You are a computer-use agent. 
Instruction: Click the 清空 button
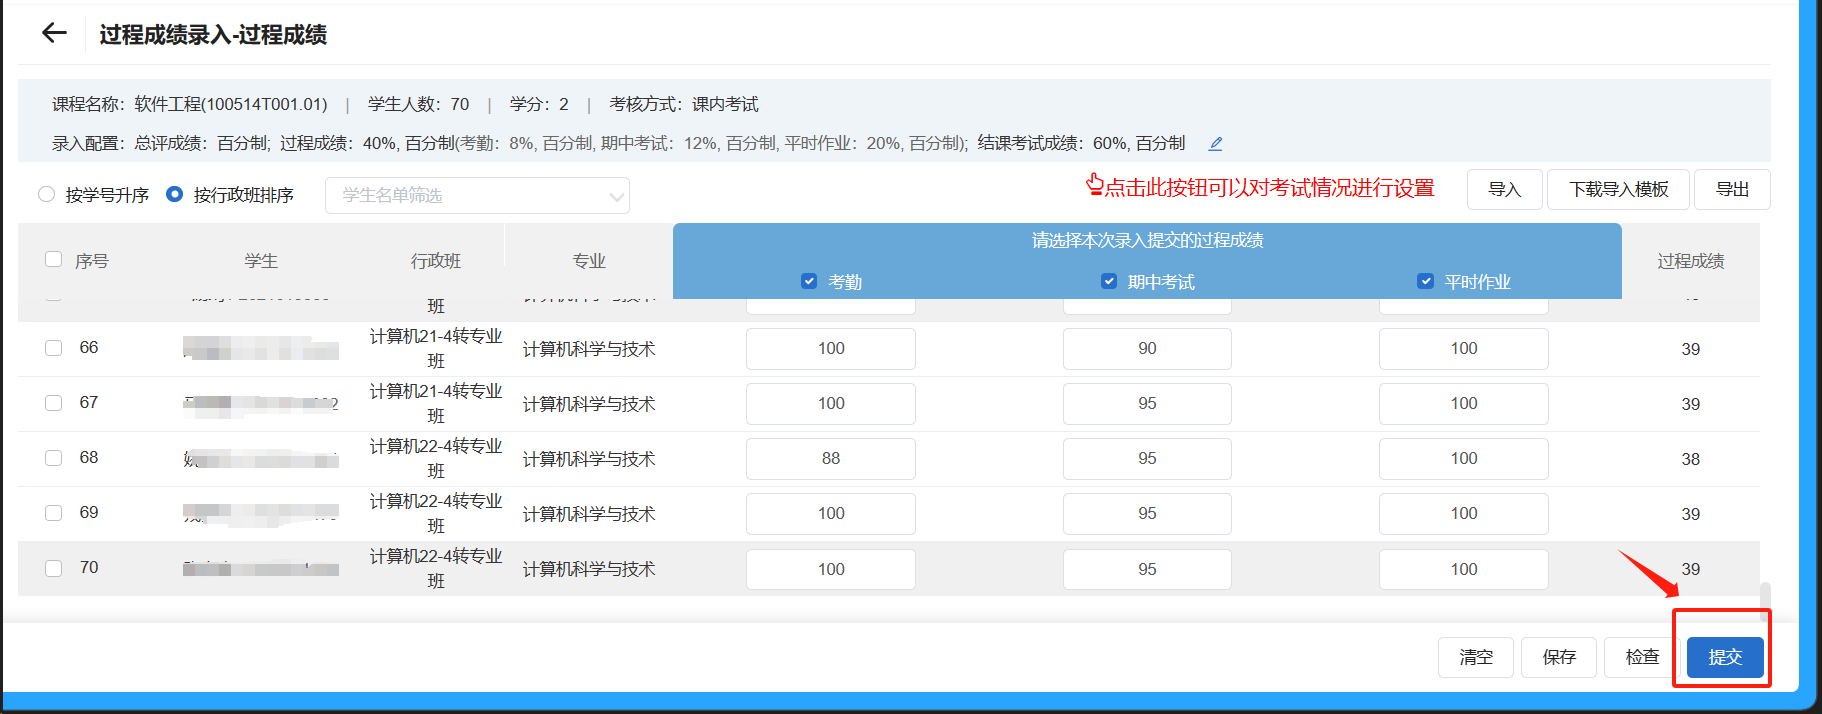pyautogui.click(x=1475, y=657)
